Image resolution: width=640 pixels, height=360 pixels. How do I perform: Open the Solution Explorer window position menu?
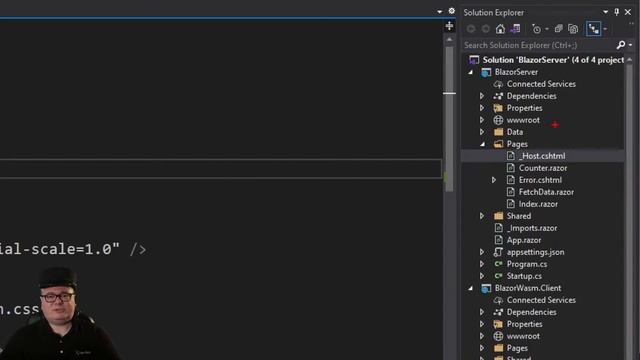click(x=605, y=12)
